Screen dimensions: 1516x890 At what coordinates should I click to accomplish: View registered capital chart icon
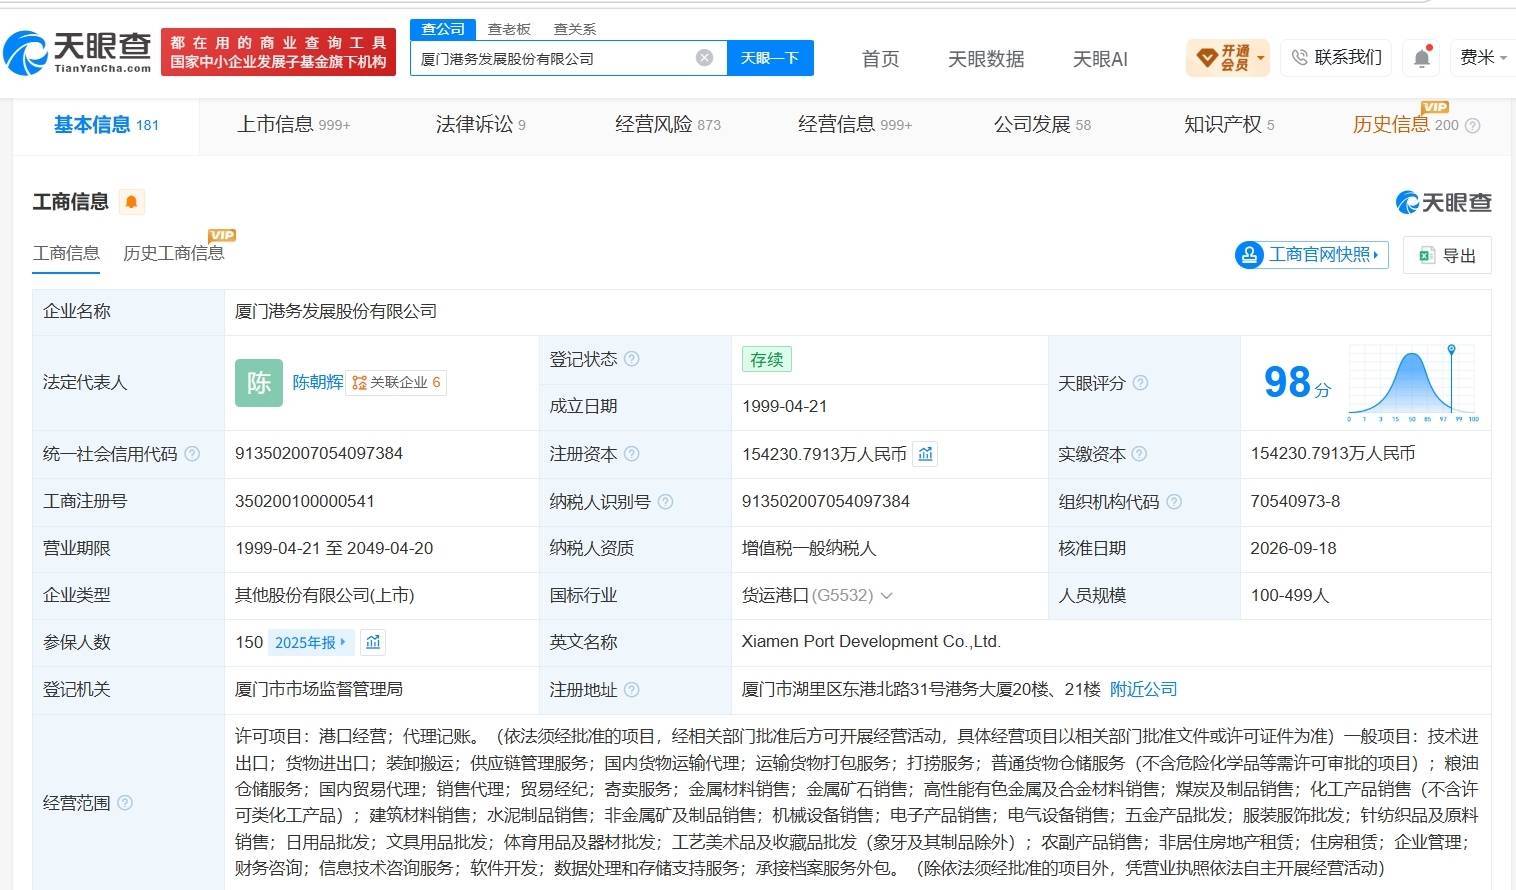pos(925,454)
